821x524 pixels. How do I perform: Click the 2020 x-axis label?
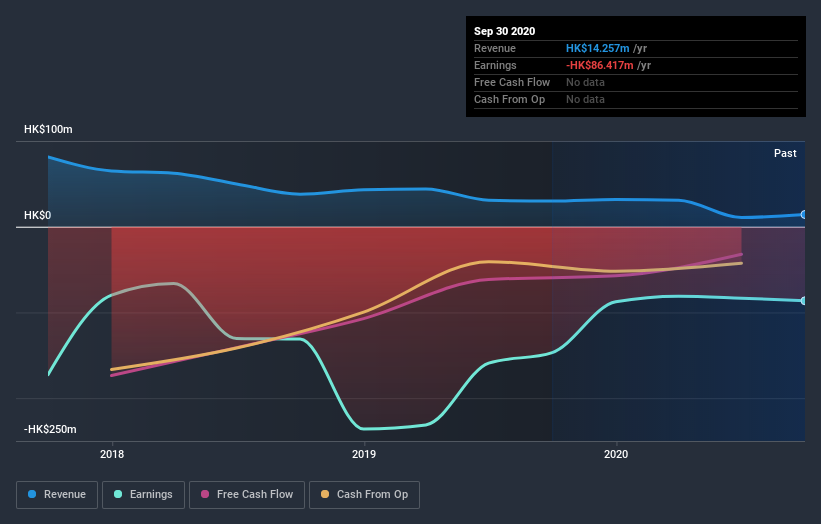[x=616, y=454]
